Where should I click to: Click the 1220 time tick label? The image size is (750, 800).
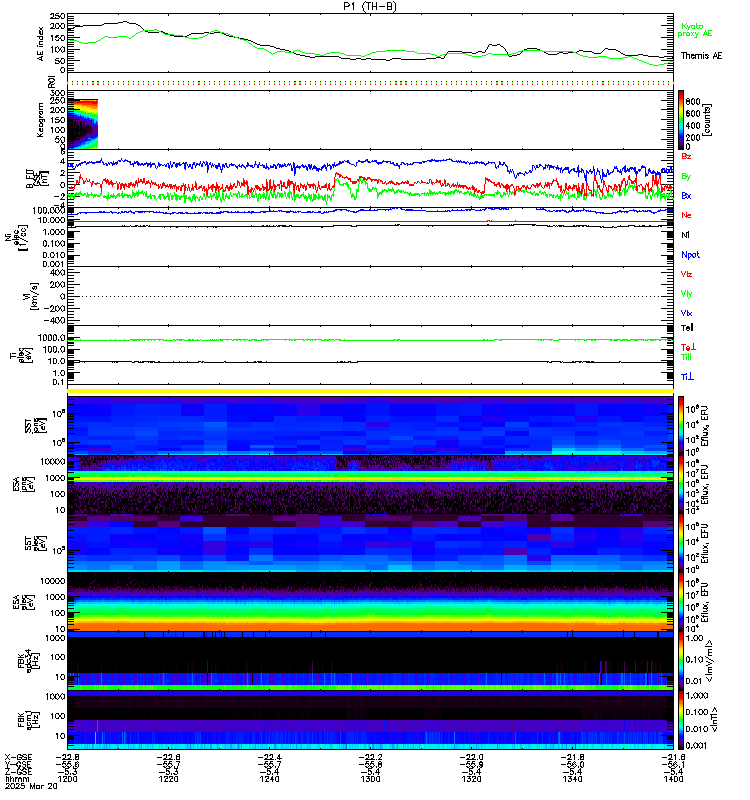coord(168,779)
